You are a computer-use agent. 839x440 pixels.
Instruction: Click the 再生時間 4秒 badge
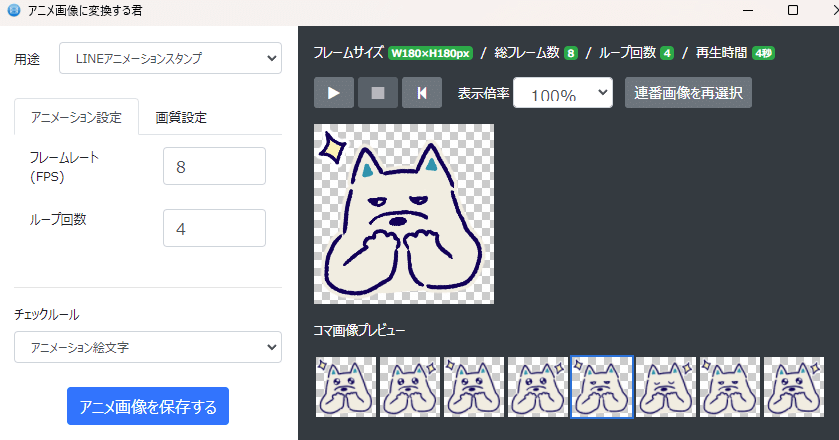(764, 53)
